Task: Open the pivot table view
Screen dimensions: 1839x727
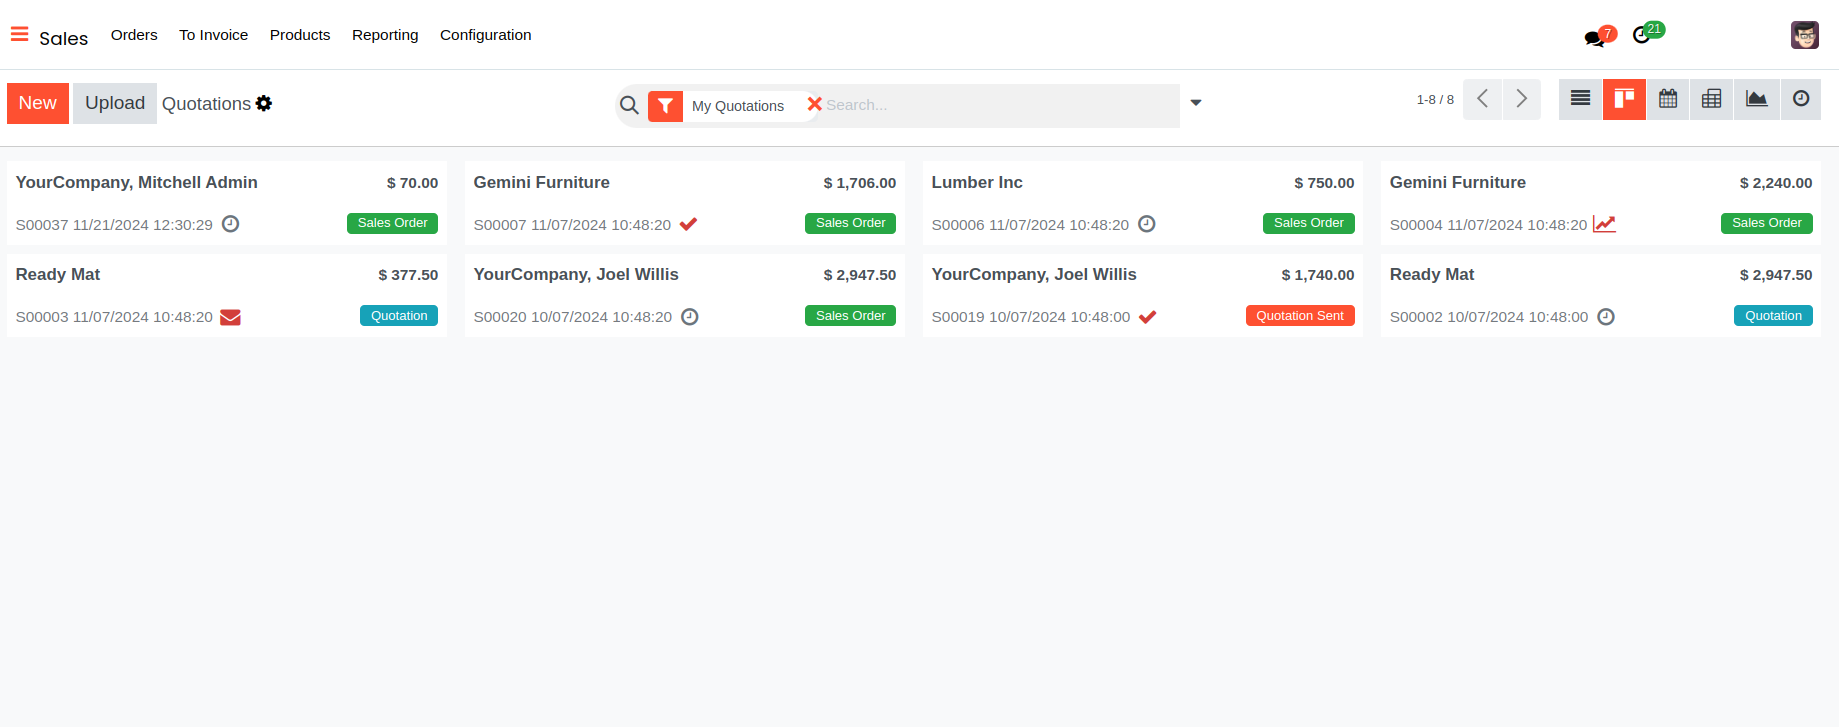Action: coord(1712,99)
